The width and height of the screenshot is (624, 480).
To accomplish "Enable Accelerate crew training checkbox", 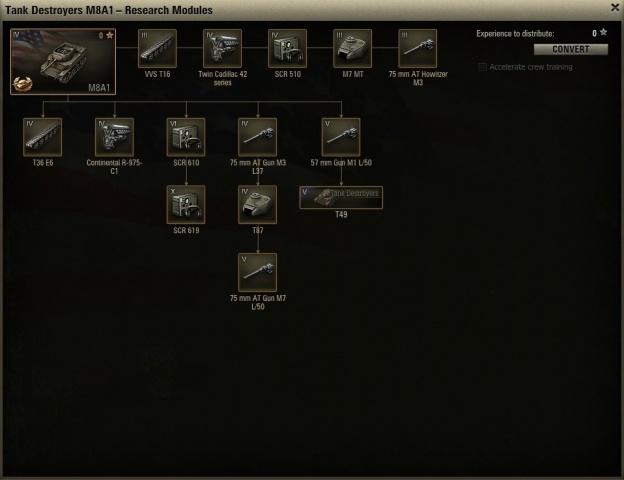I will (x=482, y=67).
